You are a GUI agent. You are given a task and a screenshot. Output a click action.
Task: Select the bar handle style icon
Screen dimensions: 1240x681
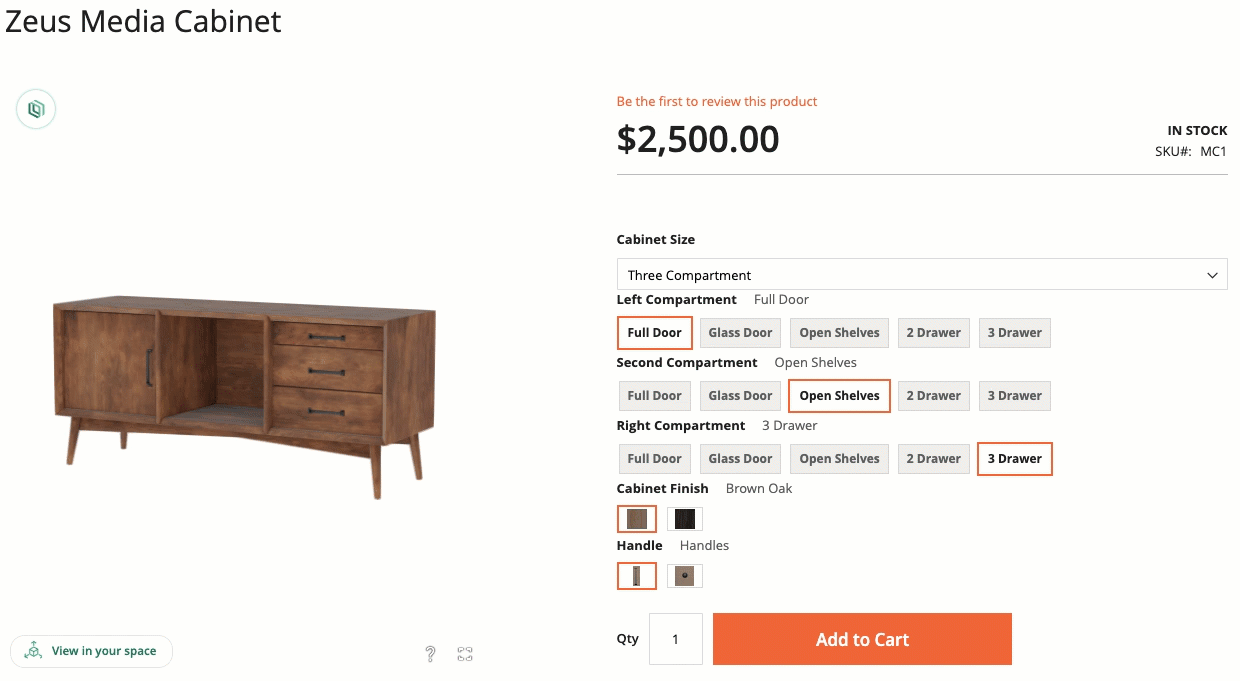coord(636,576)
